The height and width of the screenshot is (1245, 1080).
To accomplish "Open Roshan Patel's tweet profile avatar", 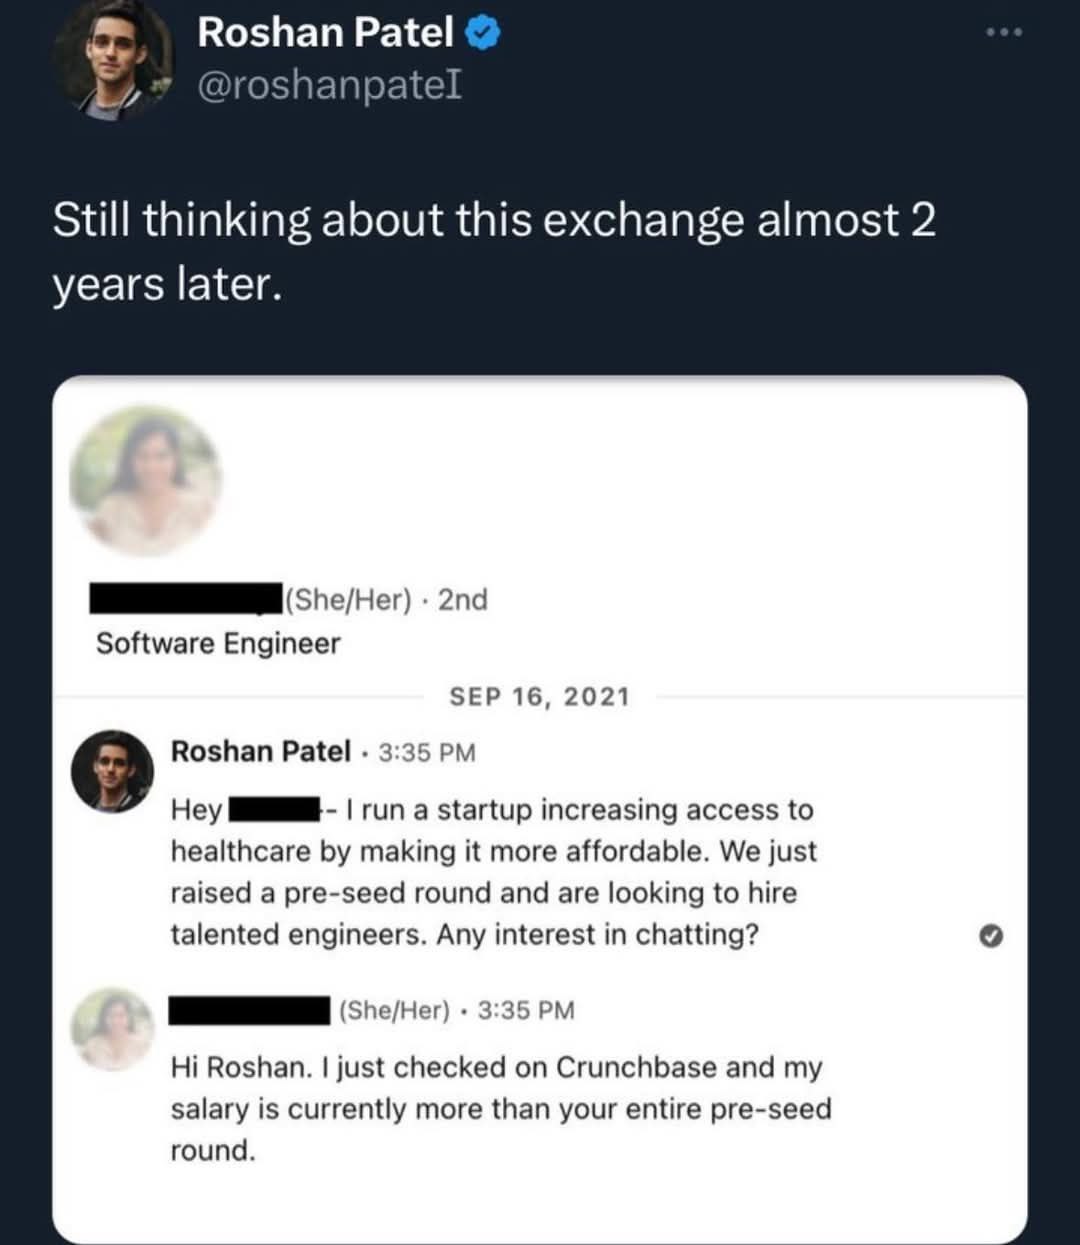I will pos(113,60).
